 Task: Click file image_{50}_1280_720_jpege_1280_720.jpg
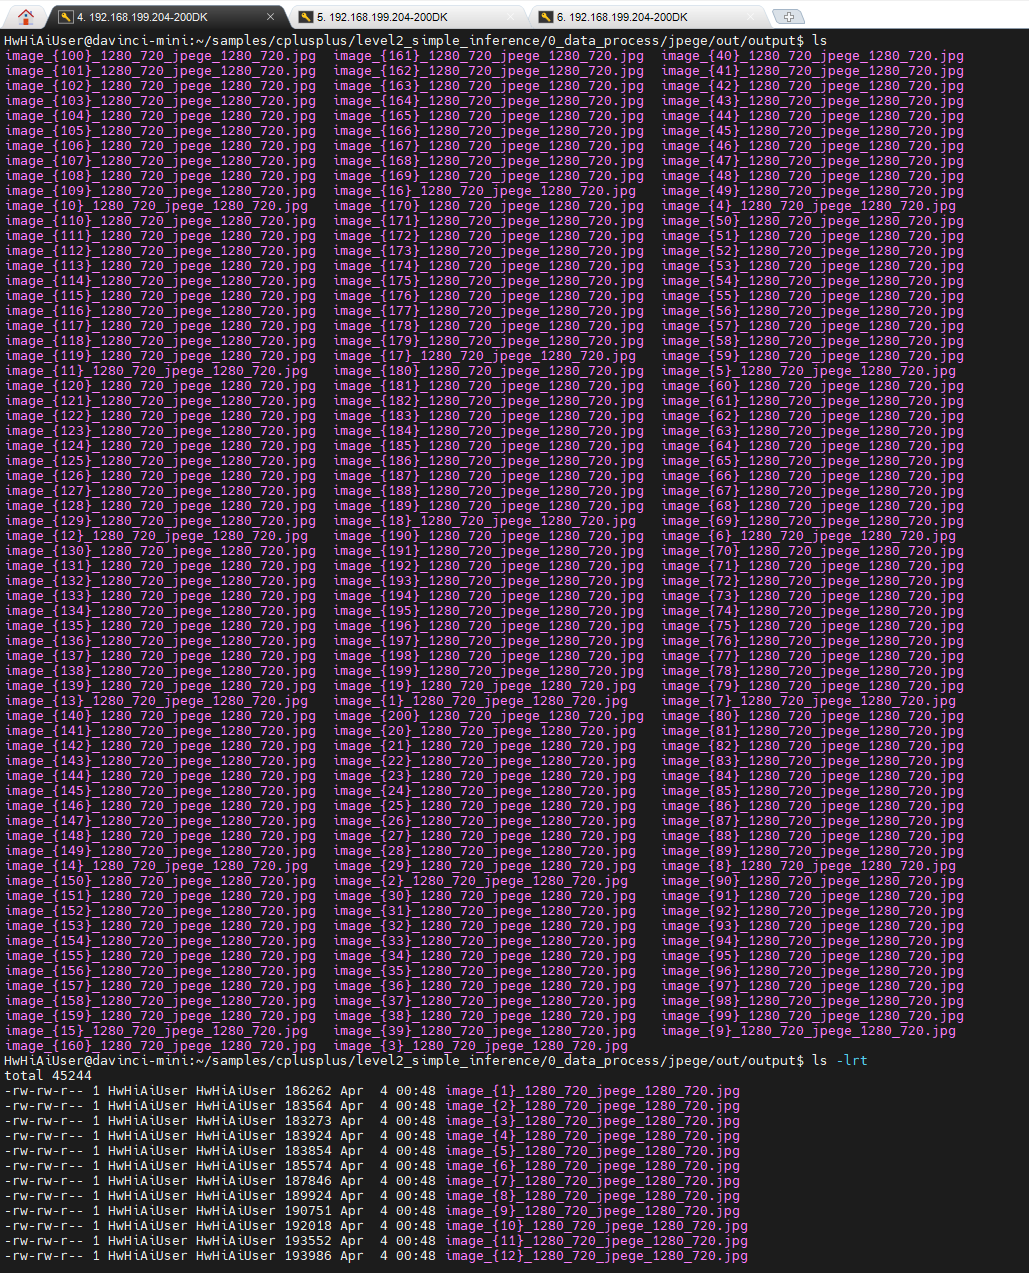pos(813,221)
